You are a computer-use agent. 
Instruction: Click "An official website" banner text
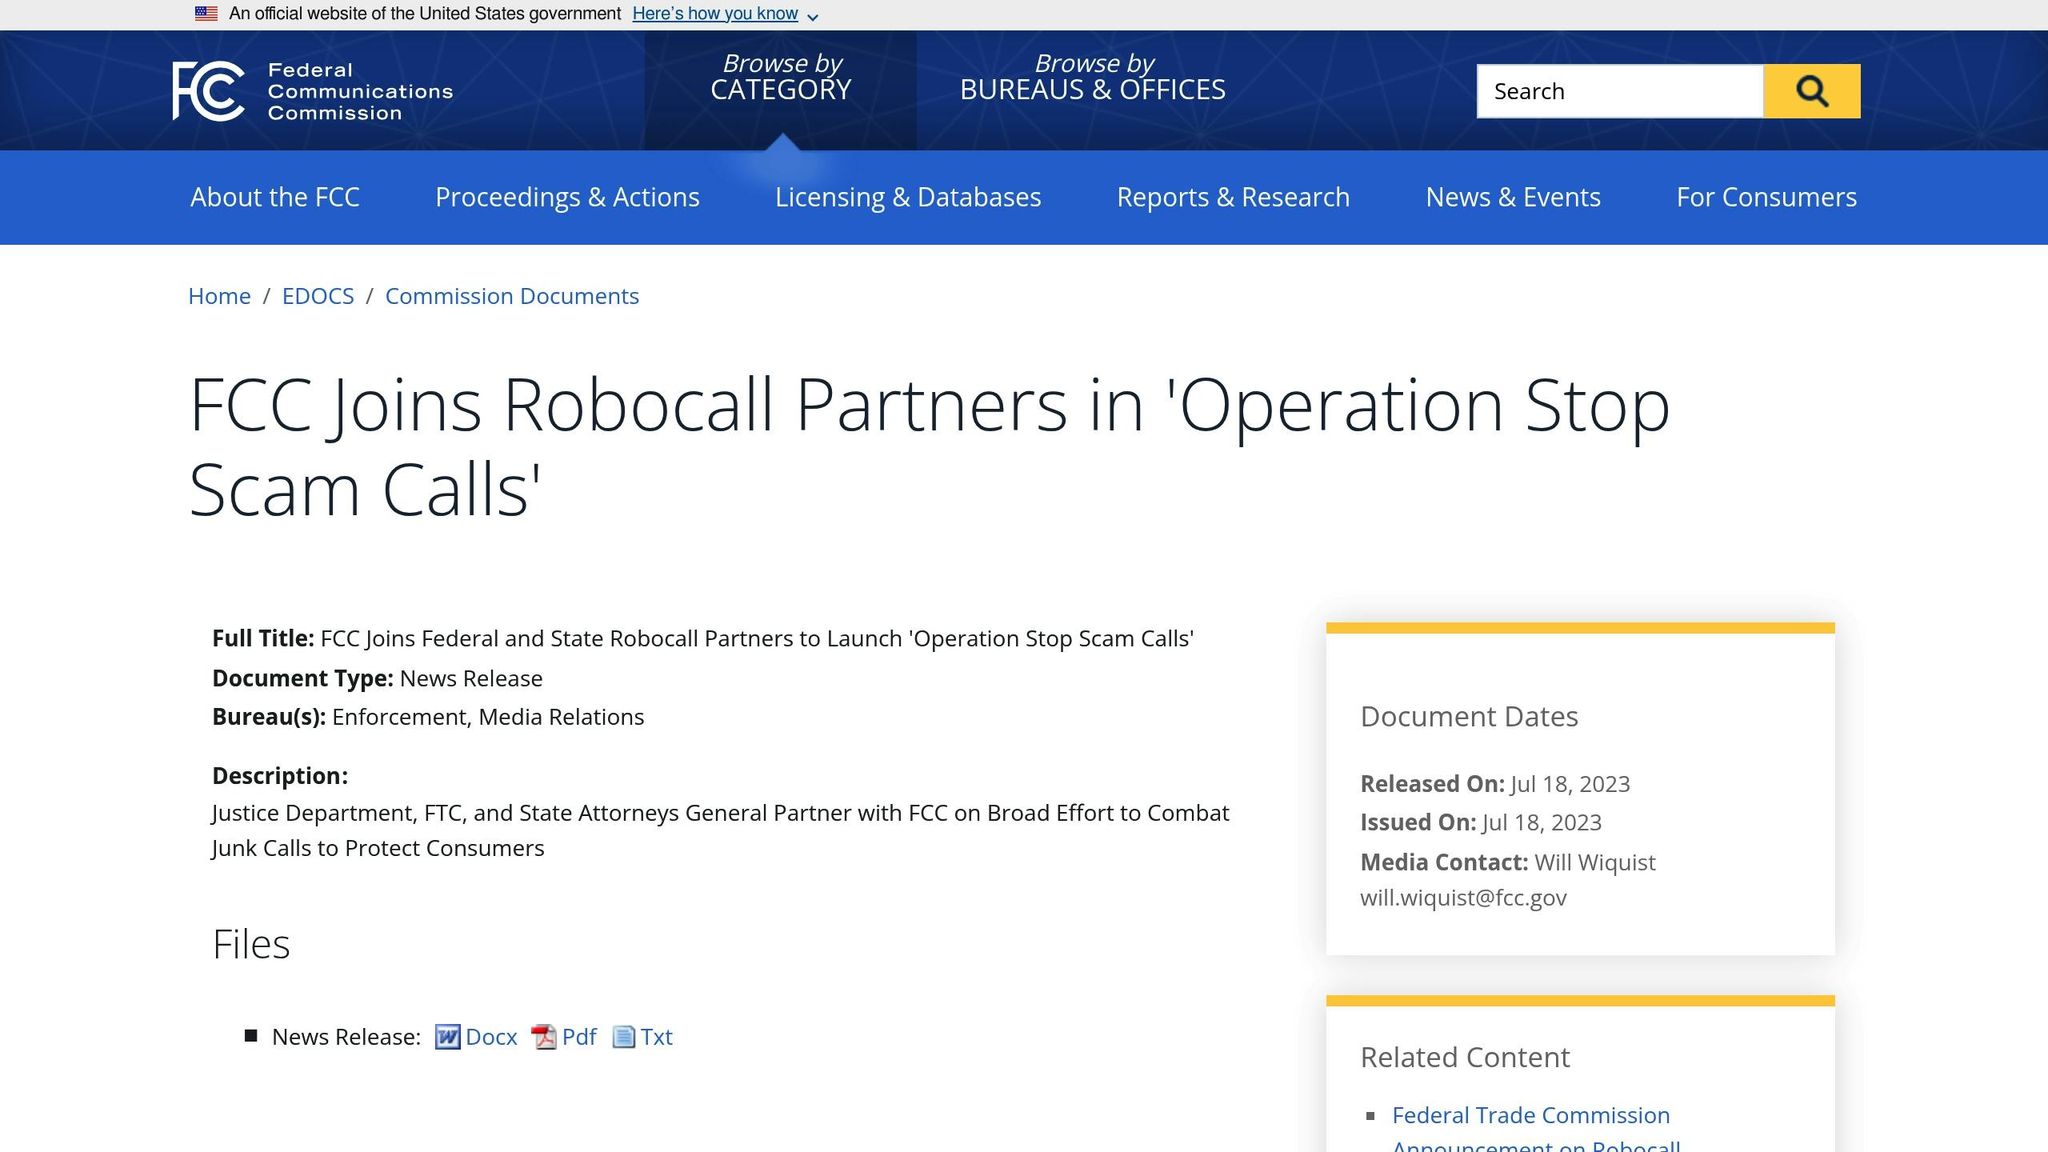(425, 14)
